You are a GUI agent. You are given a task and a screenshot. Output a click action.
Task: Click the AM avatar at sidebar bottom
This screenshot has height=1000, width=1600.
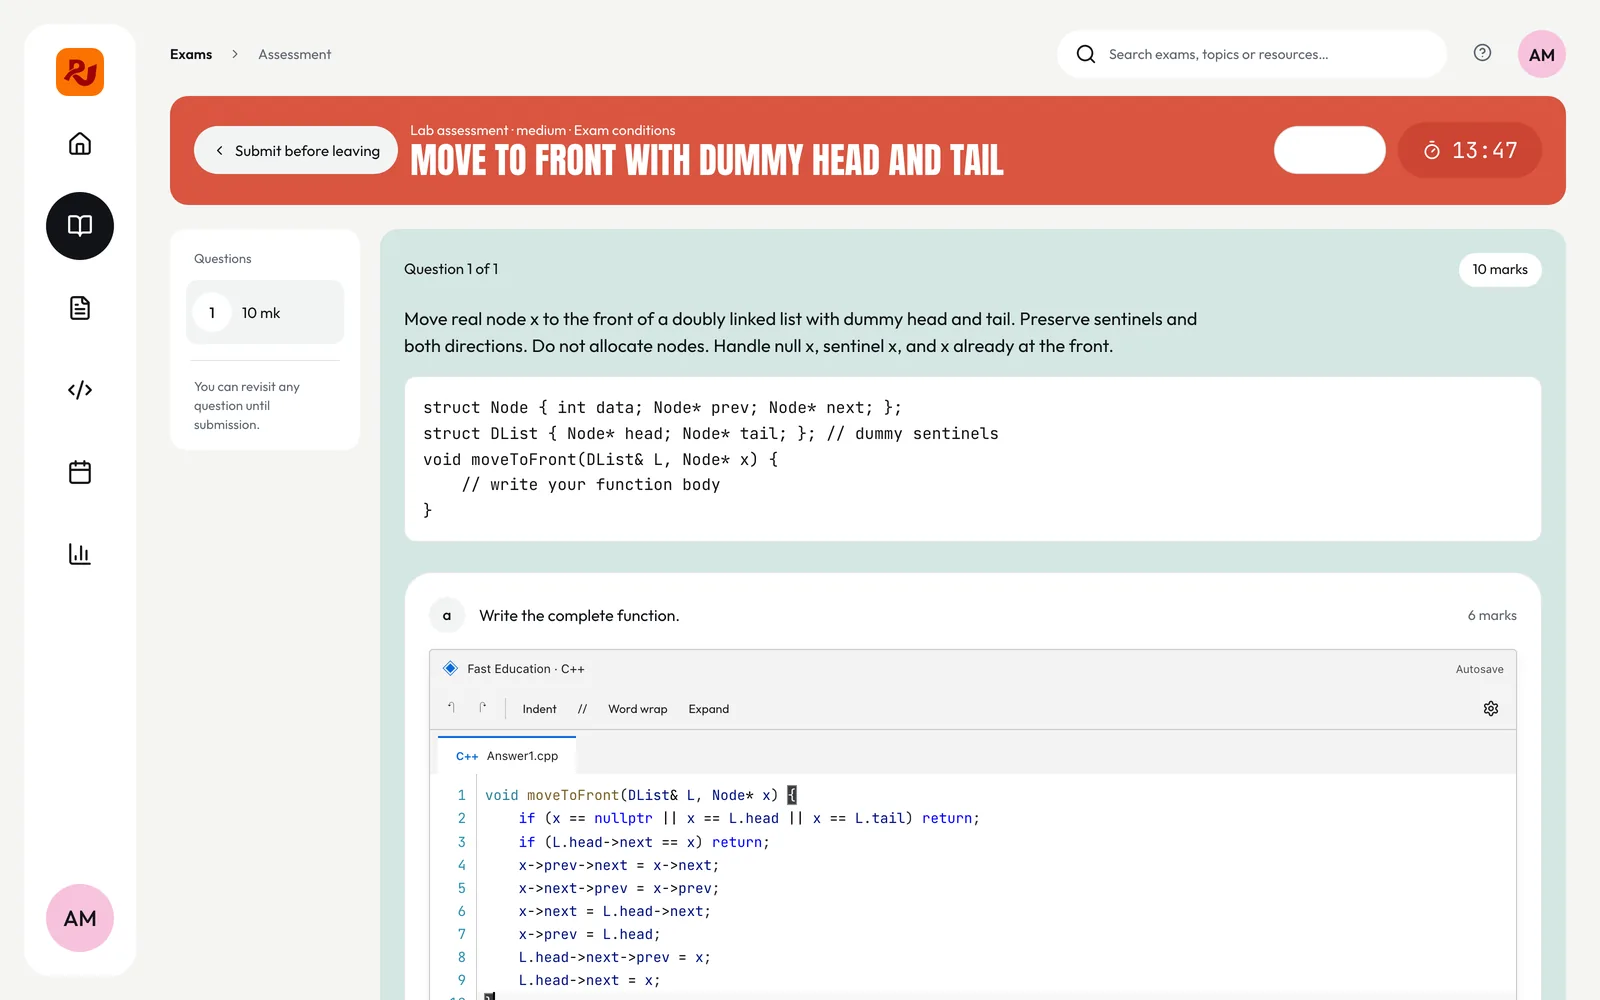coord(80,918)
